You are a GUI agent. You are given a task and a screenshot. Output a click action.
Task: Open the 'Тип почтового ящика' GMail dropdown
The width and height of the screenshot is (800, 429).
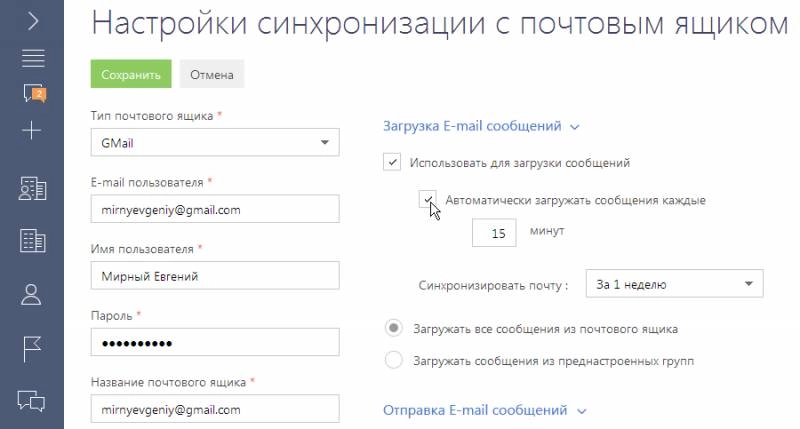215,142
